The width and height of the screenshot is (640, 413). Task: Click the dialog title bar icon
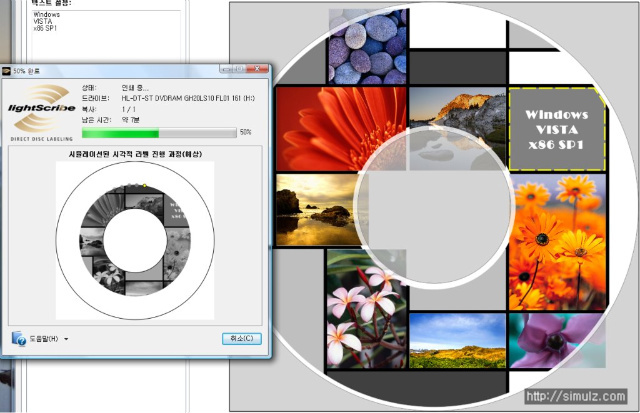pos(7,71)
